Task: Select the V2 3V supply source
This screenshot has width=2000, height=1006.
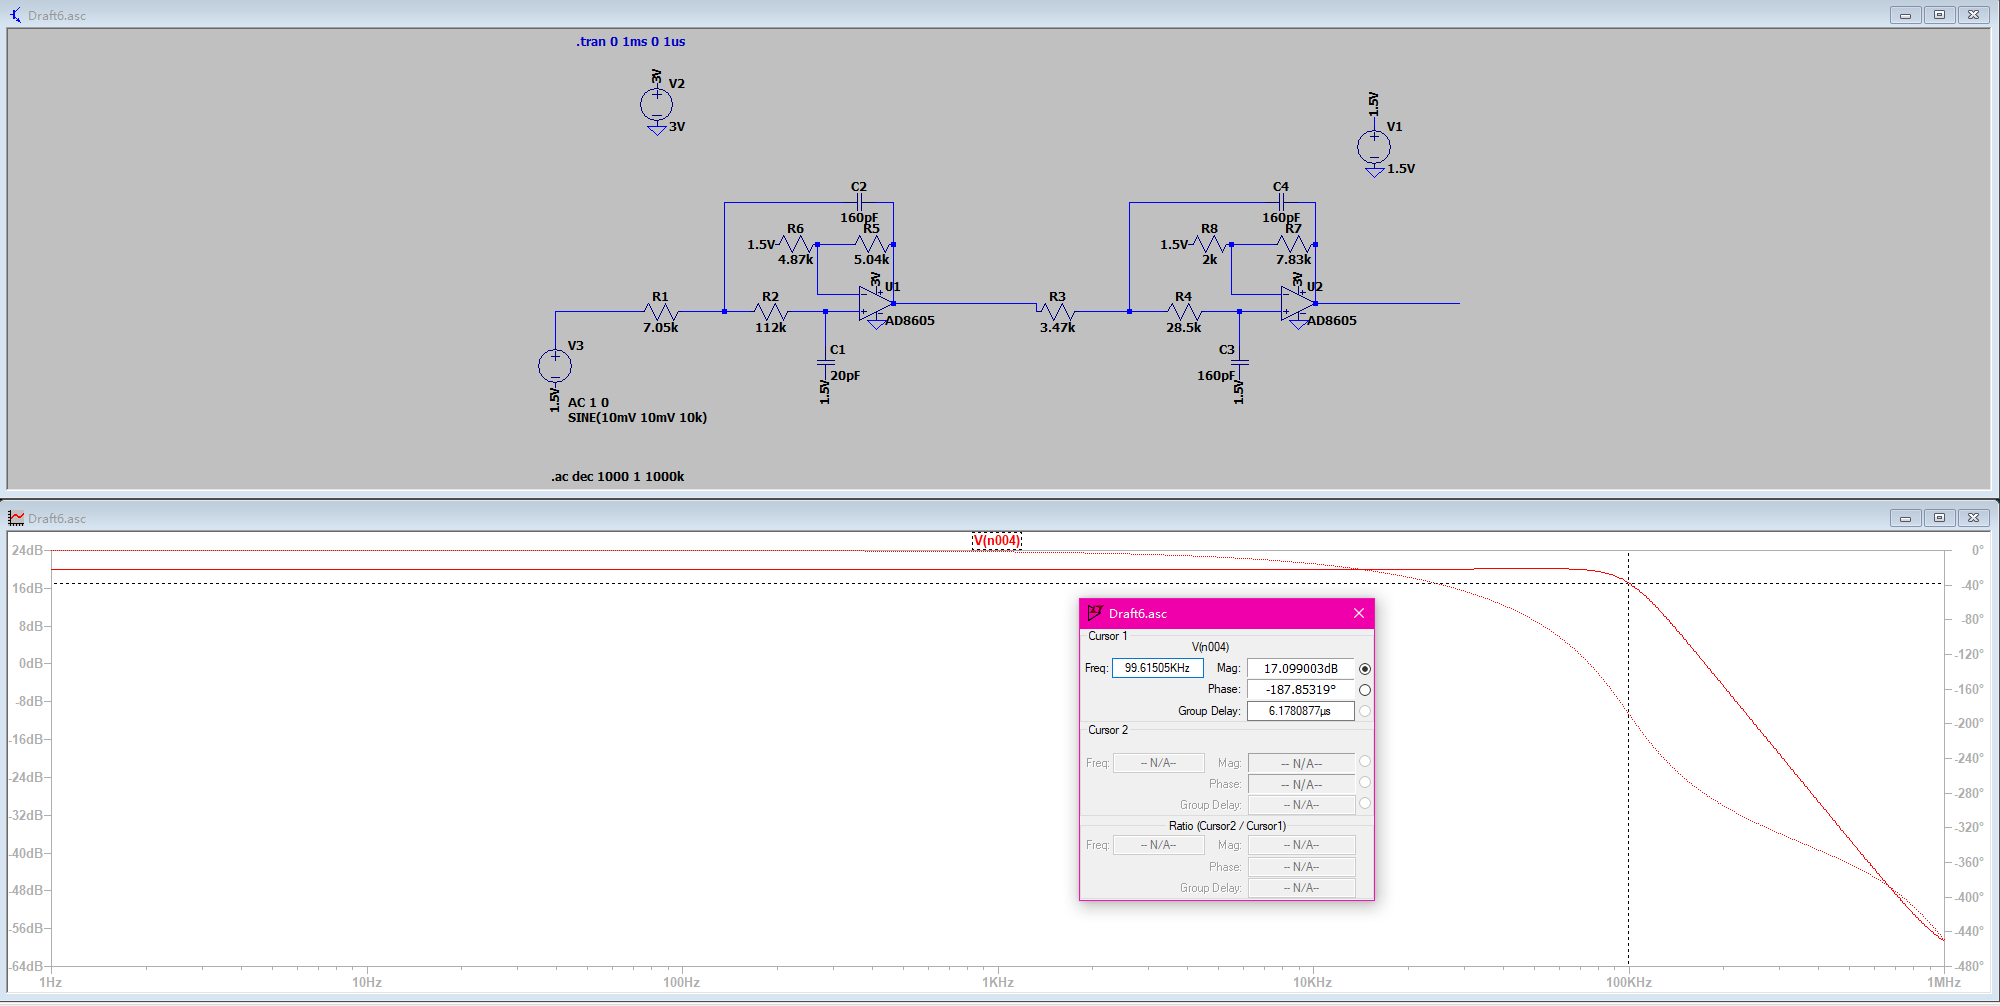Action: (x=656, y=104)
